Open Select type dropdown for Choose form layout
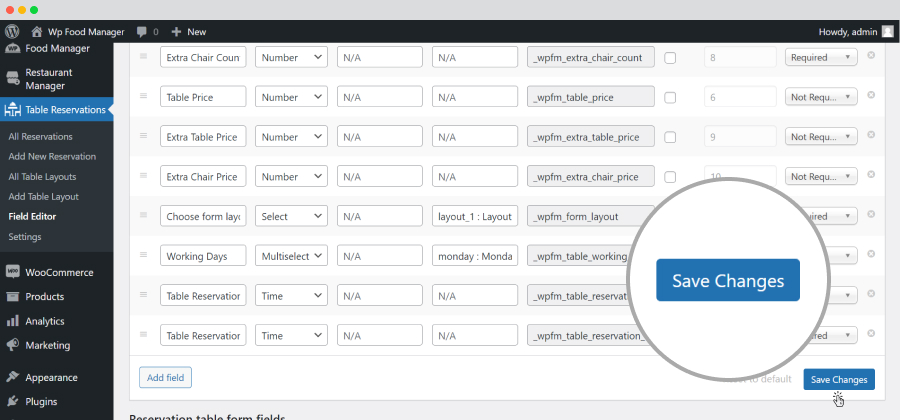The height and width of the screenshot is (420, 900). (292, 216)
